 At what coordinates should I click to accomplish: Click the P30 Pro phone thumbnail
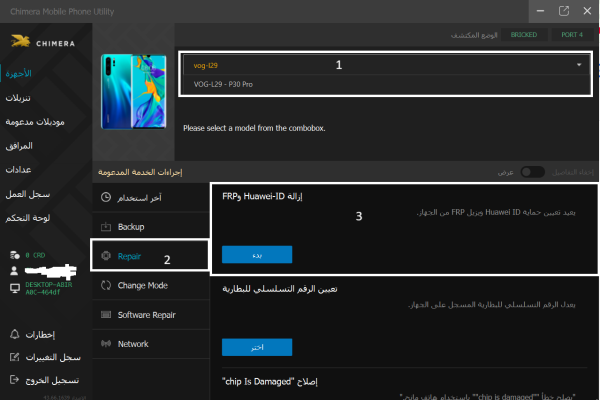[x=133, y=91]
